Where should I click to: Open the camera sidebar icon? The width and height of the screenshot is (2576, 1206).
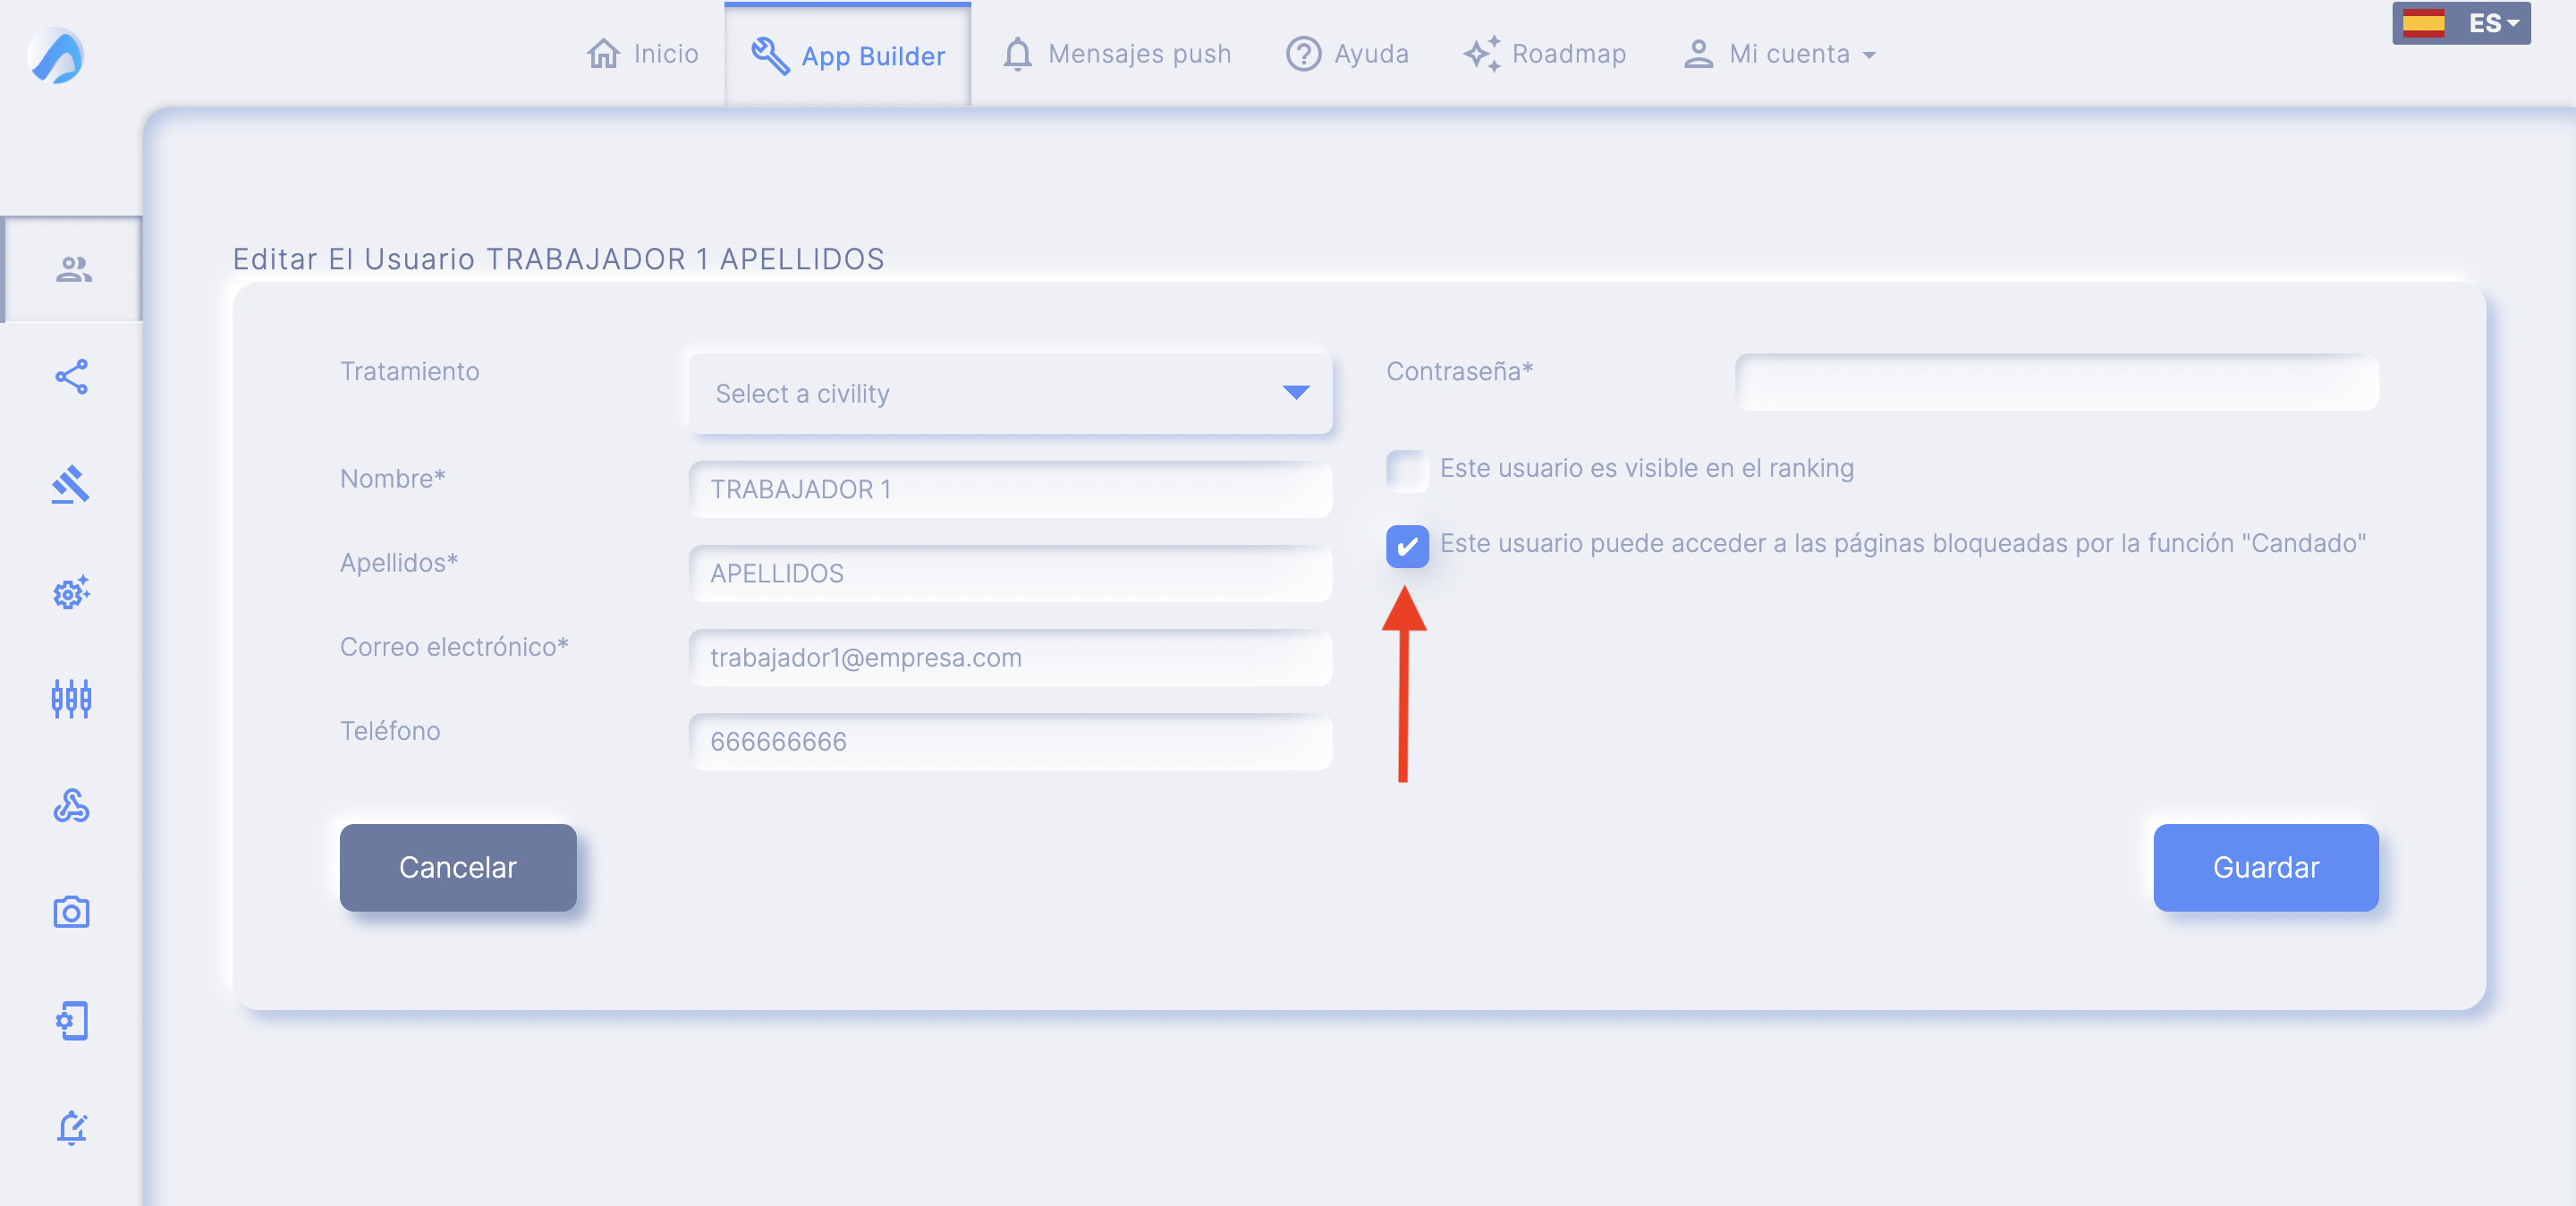pyautogui.click(x=71, y=912)
